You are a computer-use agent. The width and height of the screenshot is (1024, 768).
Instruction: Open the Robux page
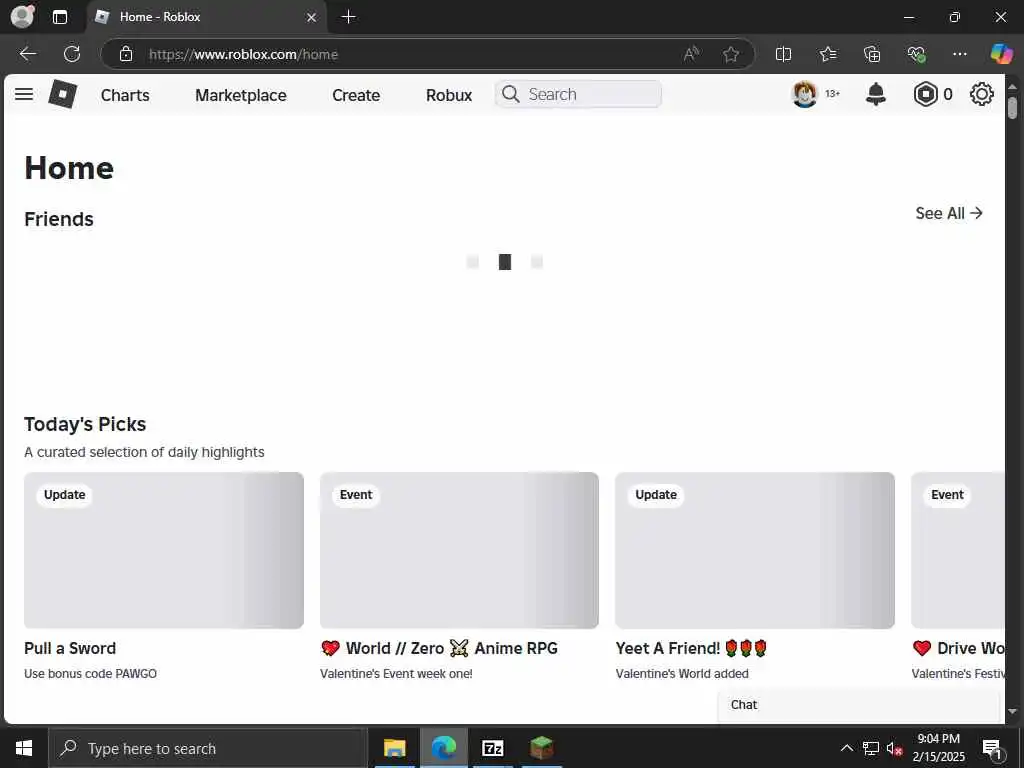[x=449, y=95]
